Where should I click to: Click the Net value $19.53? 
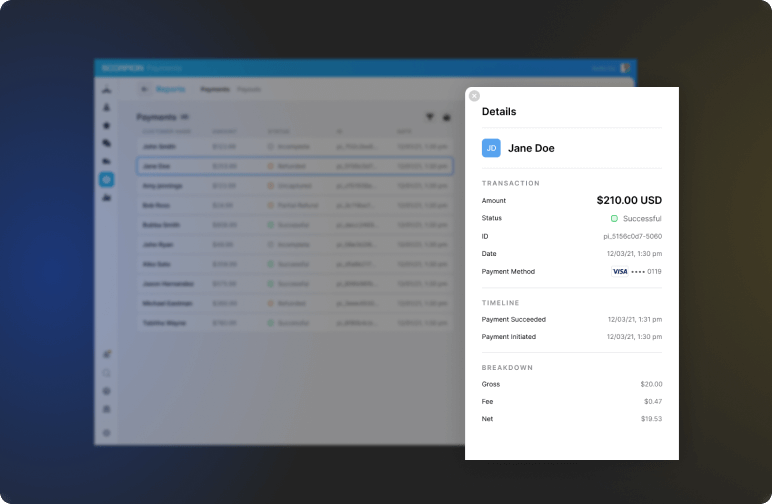click(651, 419)
